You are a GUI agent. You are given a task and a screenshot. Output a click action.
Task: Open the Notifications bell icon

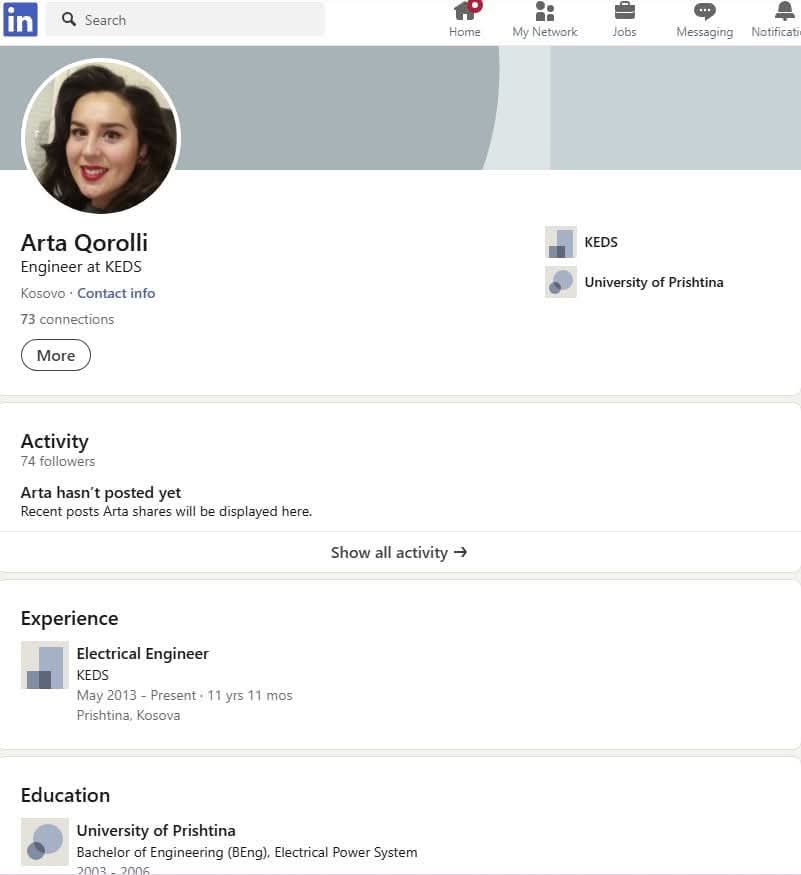pyautogui.click(x=784, y=12)
